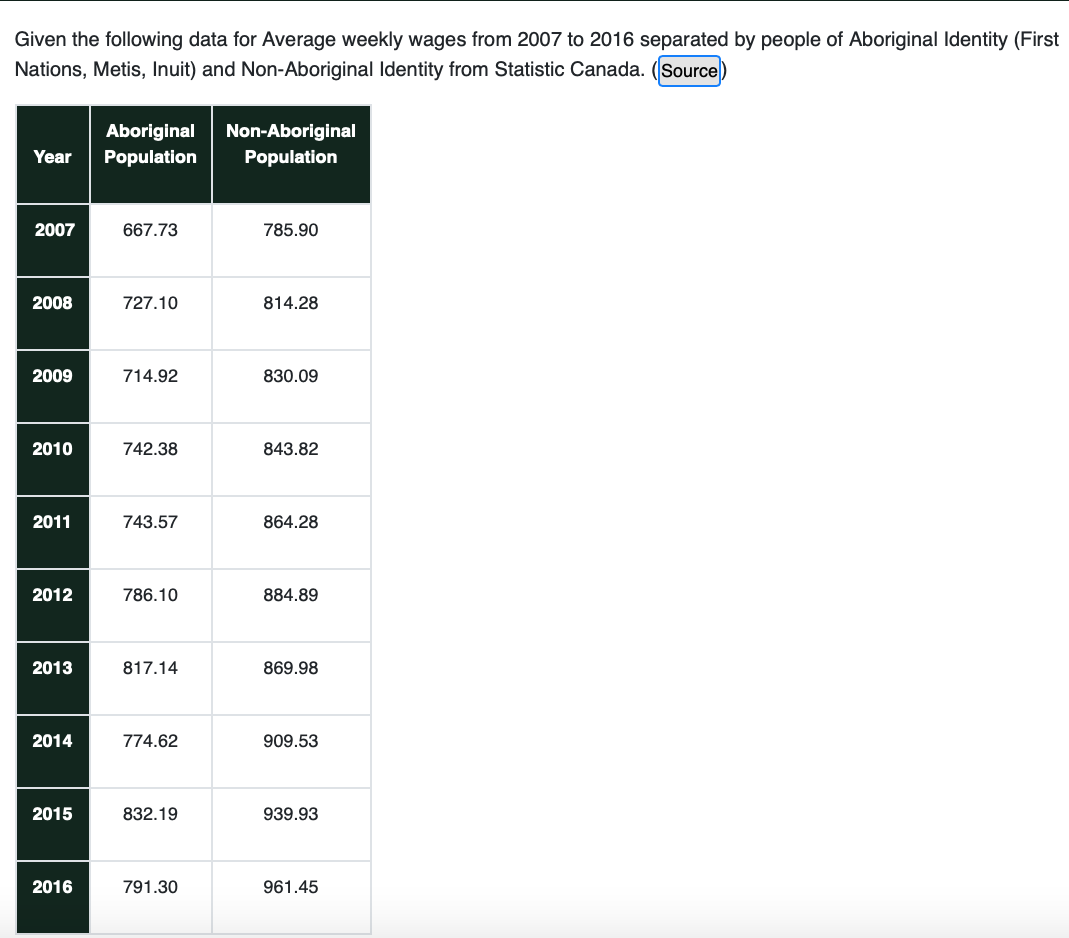Click the 884.89 wage value
1069x938 pixels.
pyautogui.click(x=291, y=594)
